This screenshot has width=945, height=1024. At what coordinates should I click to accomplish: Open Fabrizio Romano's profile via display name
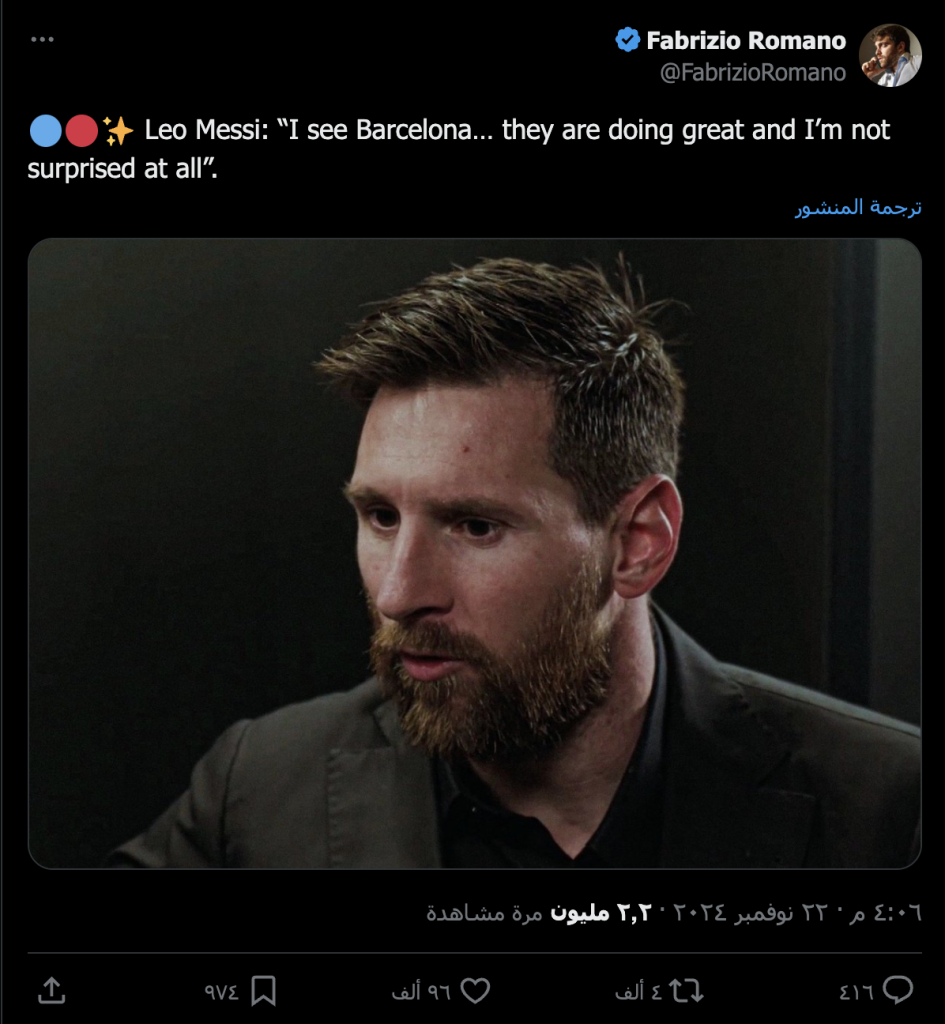point(746,41)
